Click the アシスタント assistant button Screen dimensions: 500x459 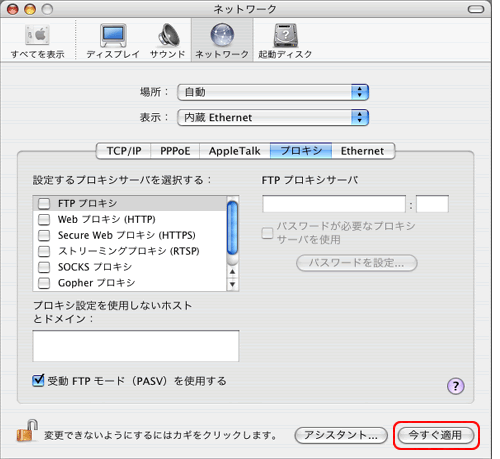(341, 435)
